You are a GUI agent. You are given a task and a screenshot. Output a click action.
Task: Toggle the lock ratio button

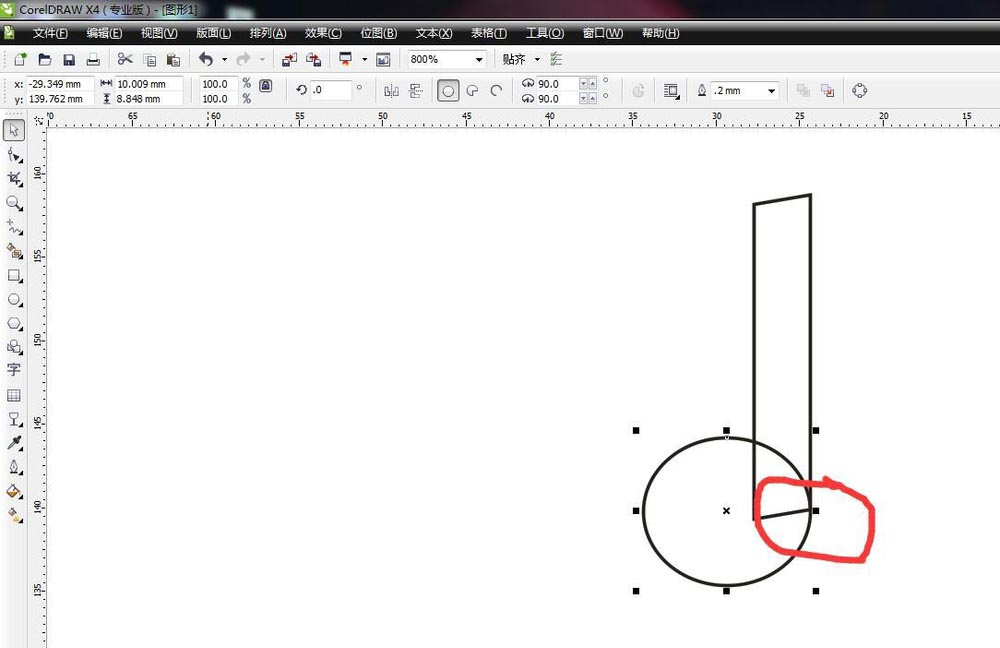point(266,85)
